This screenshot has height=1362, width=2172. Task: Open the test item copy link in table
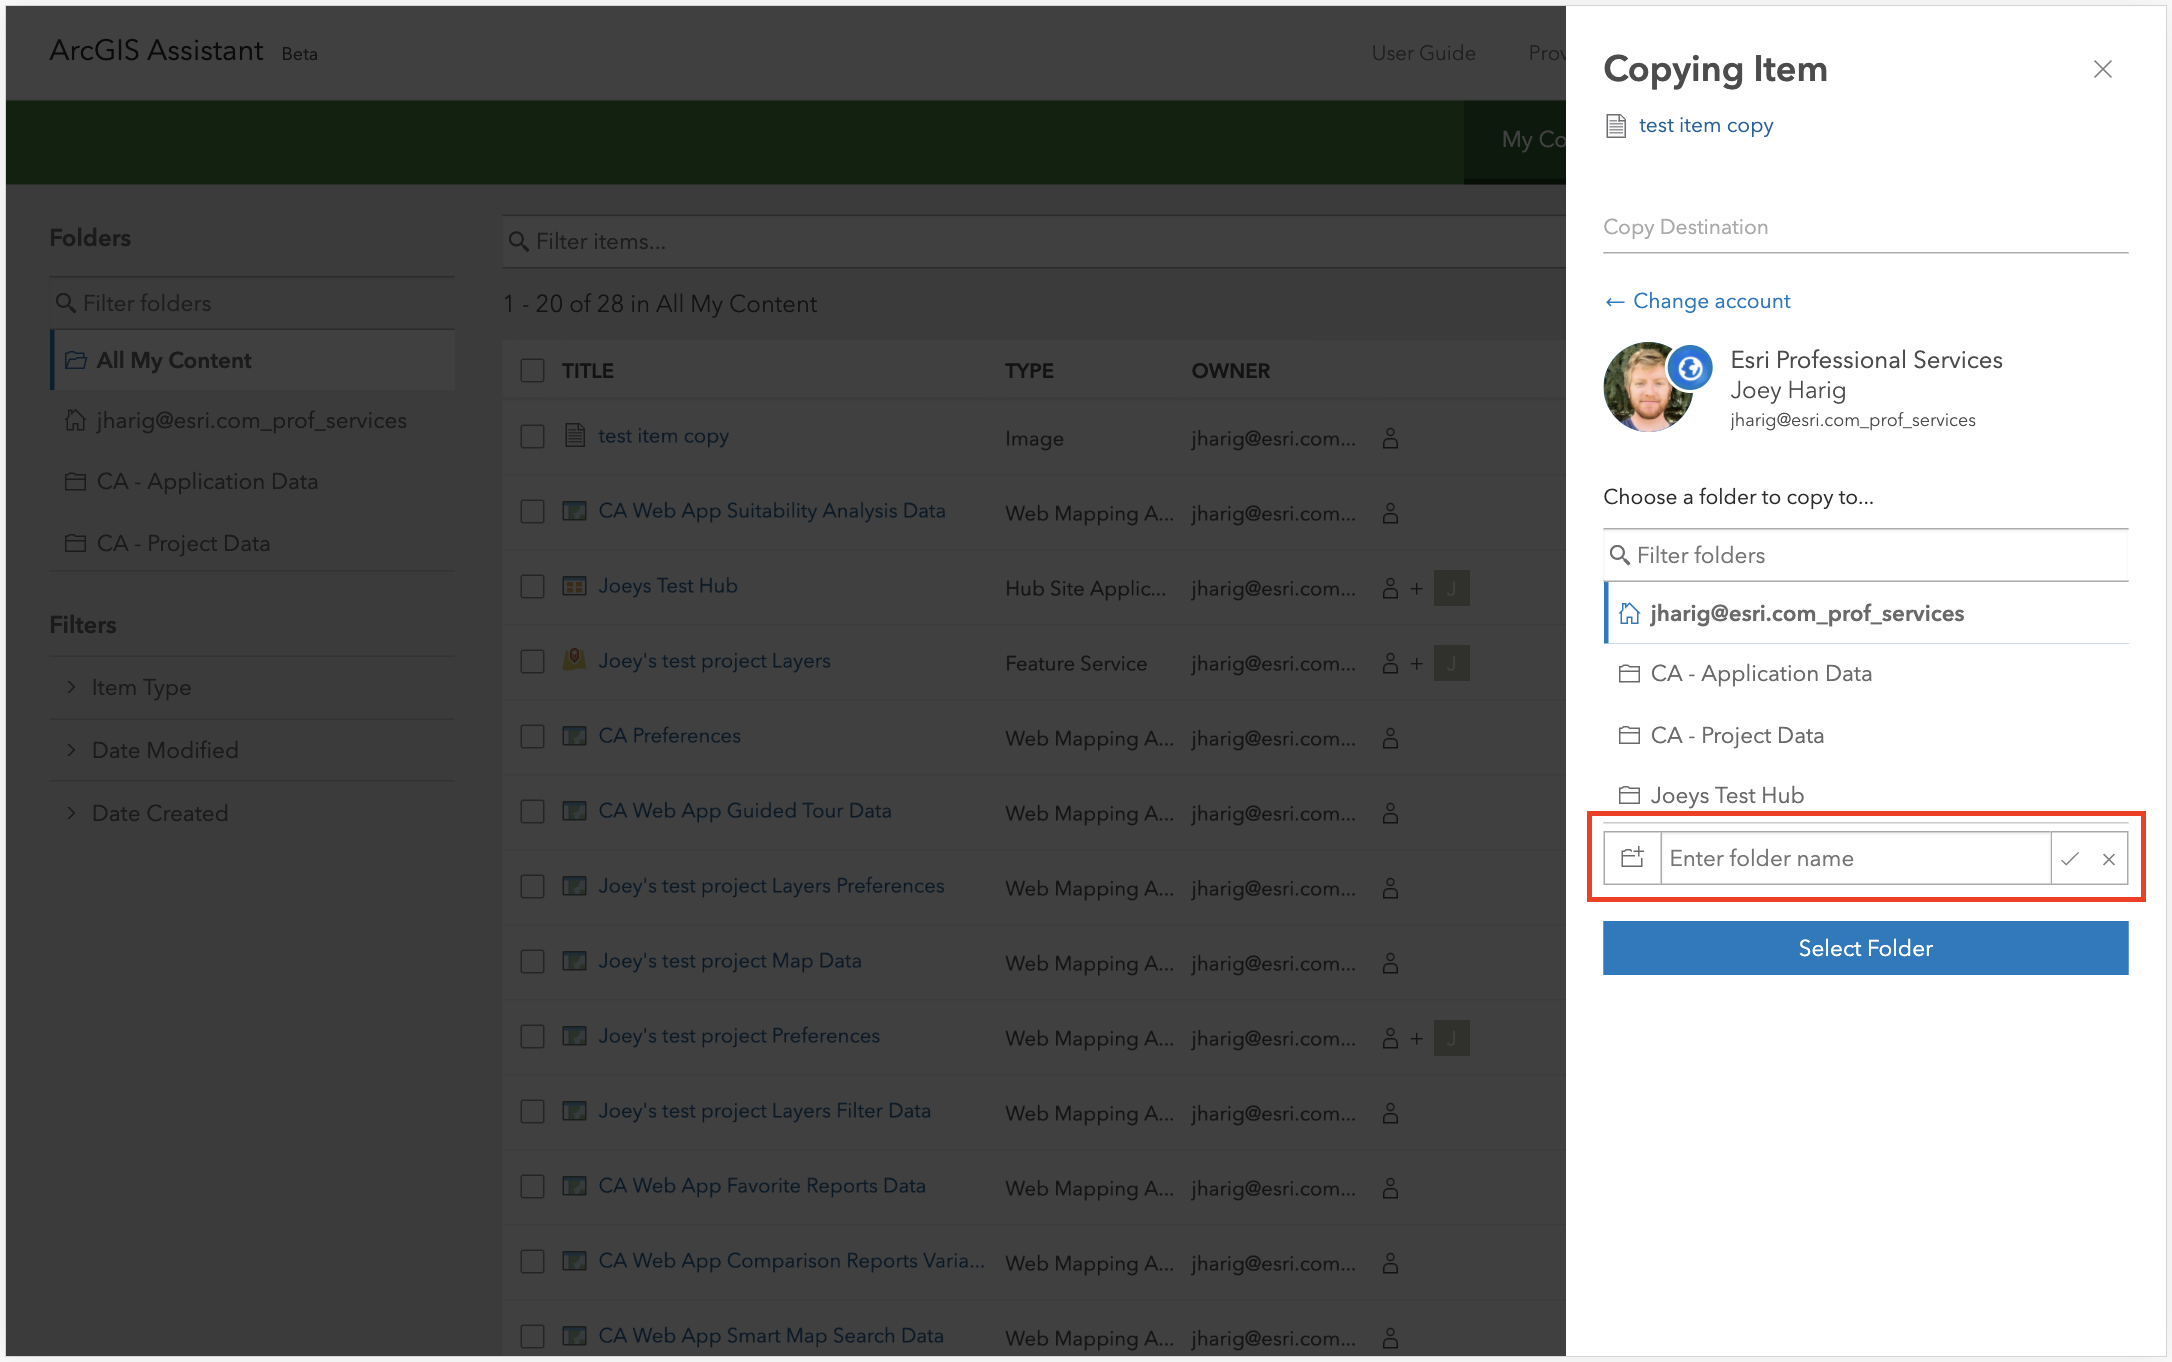tap(663, 436)
